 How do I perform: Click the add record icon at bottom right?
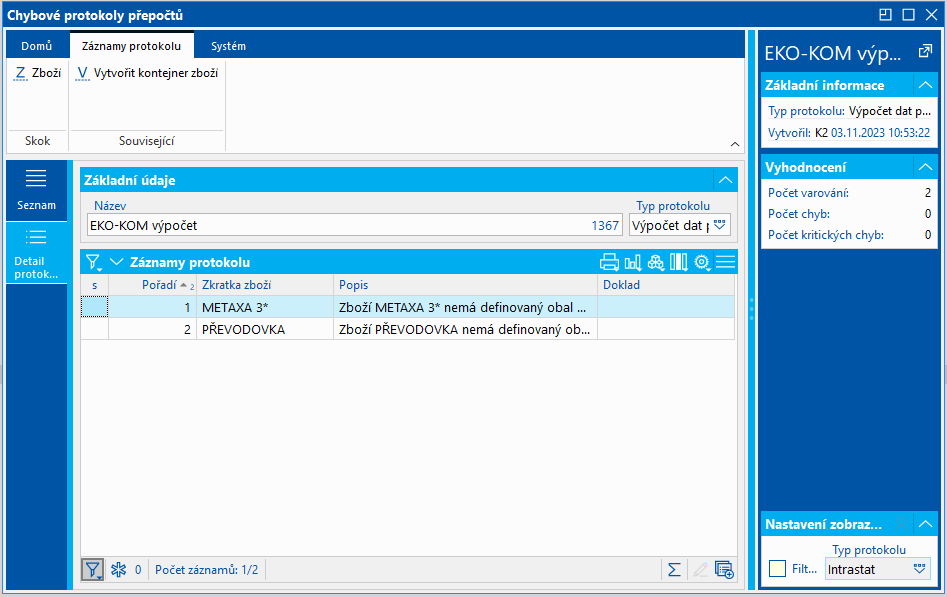pyautogui.click(x=724, y=570)
